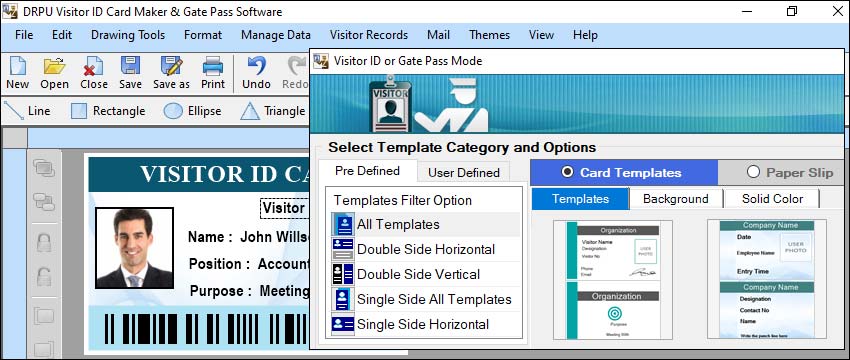This screenshot has width=850, height=360.
Task: Open the Visitor Records menu
Action: click(369, 35)
